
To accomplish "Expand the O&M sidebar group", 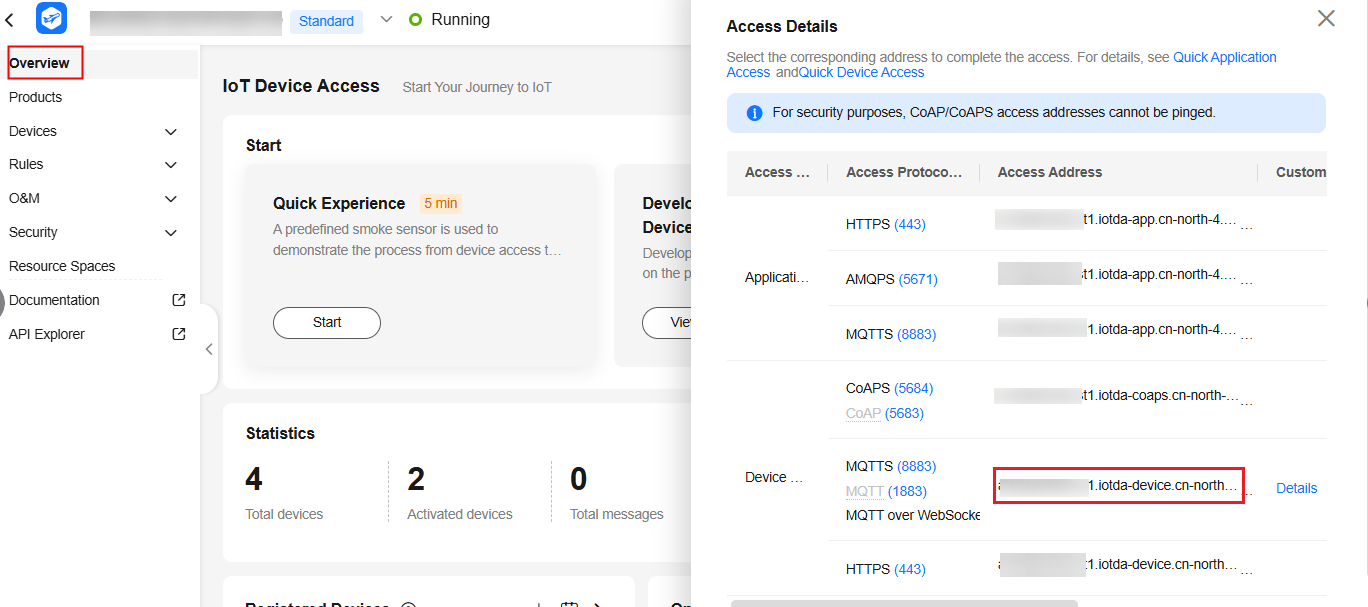I will 171,199.
